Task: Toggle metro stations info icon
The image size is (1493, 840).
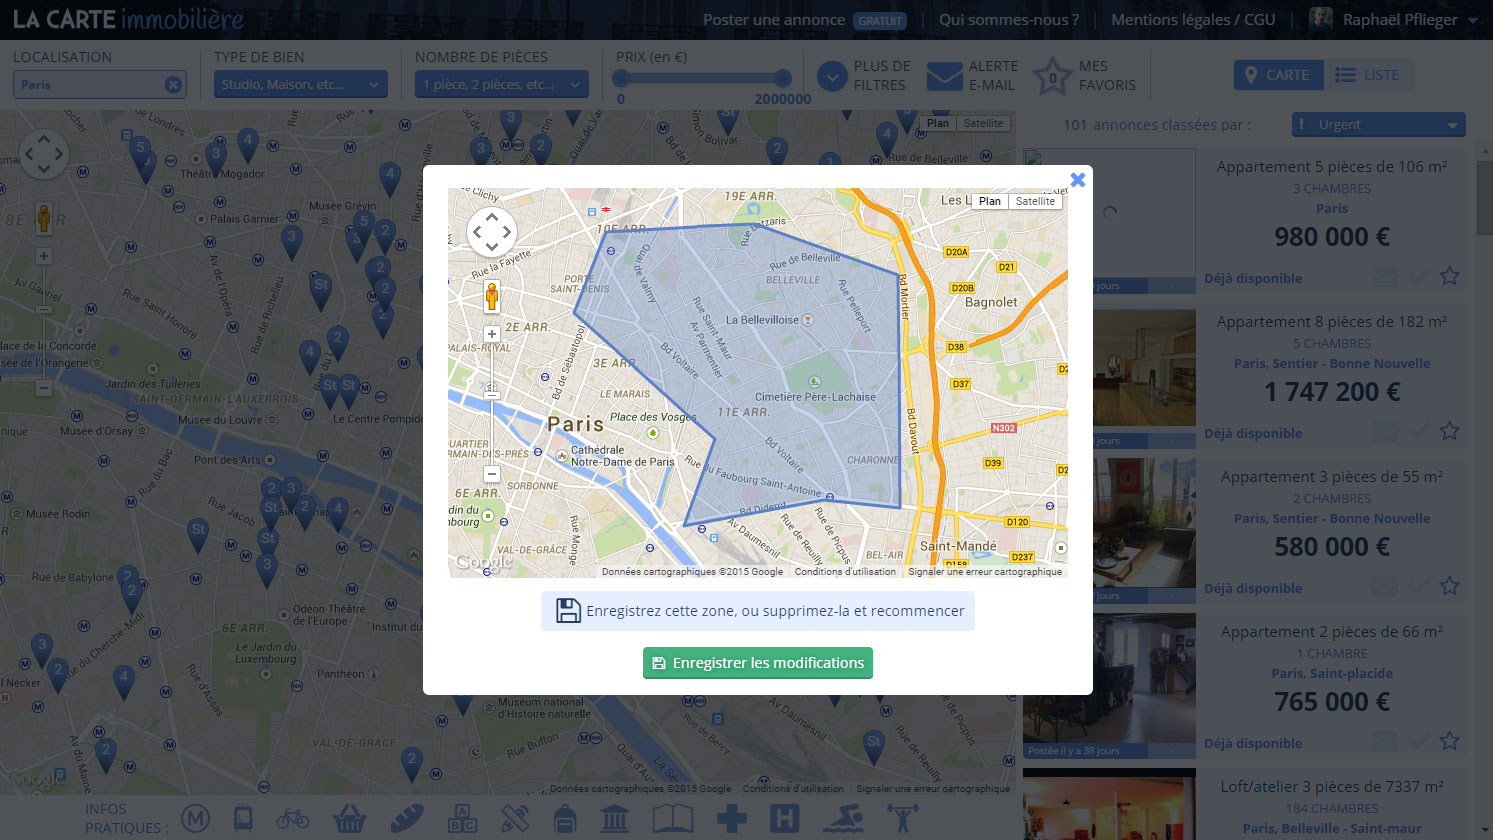Action: click(x=195, y=819)
